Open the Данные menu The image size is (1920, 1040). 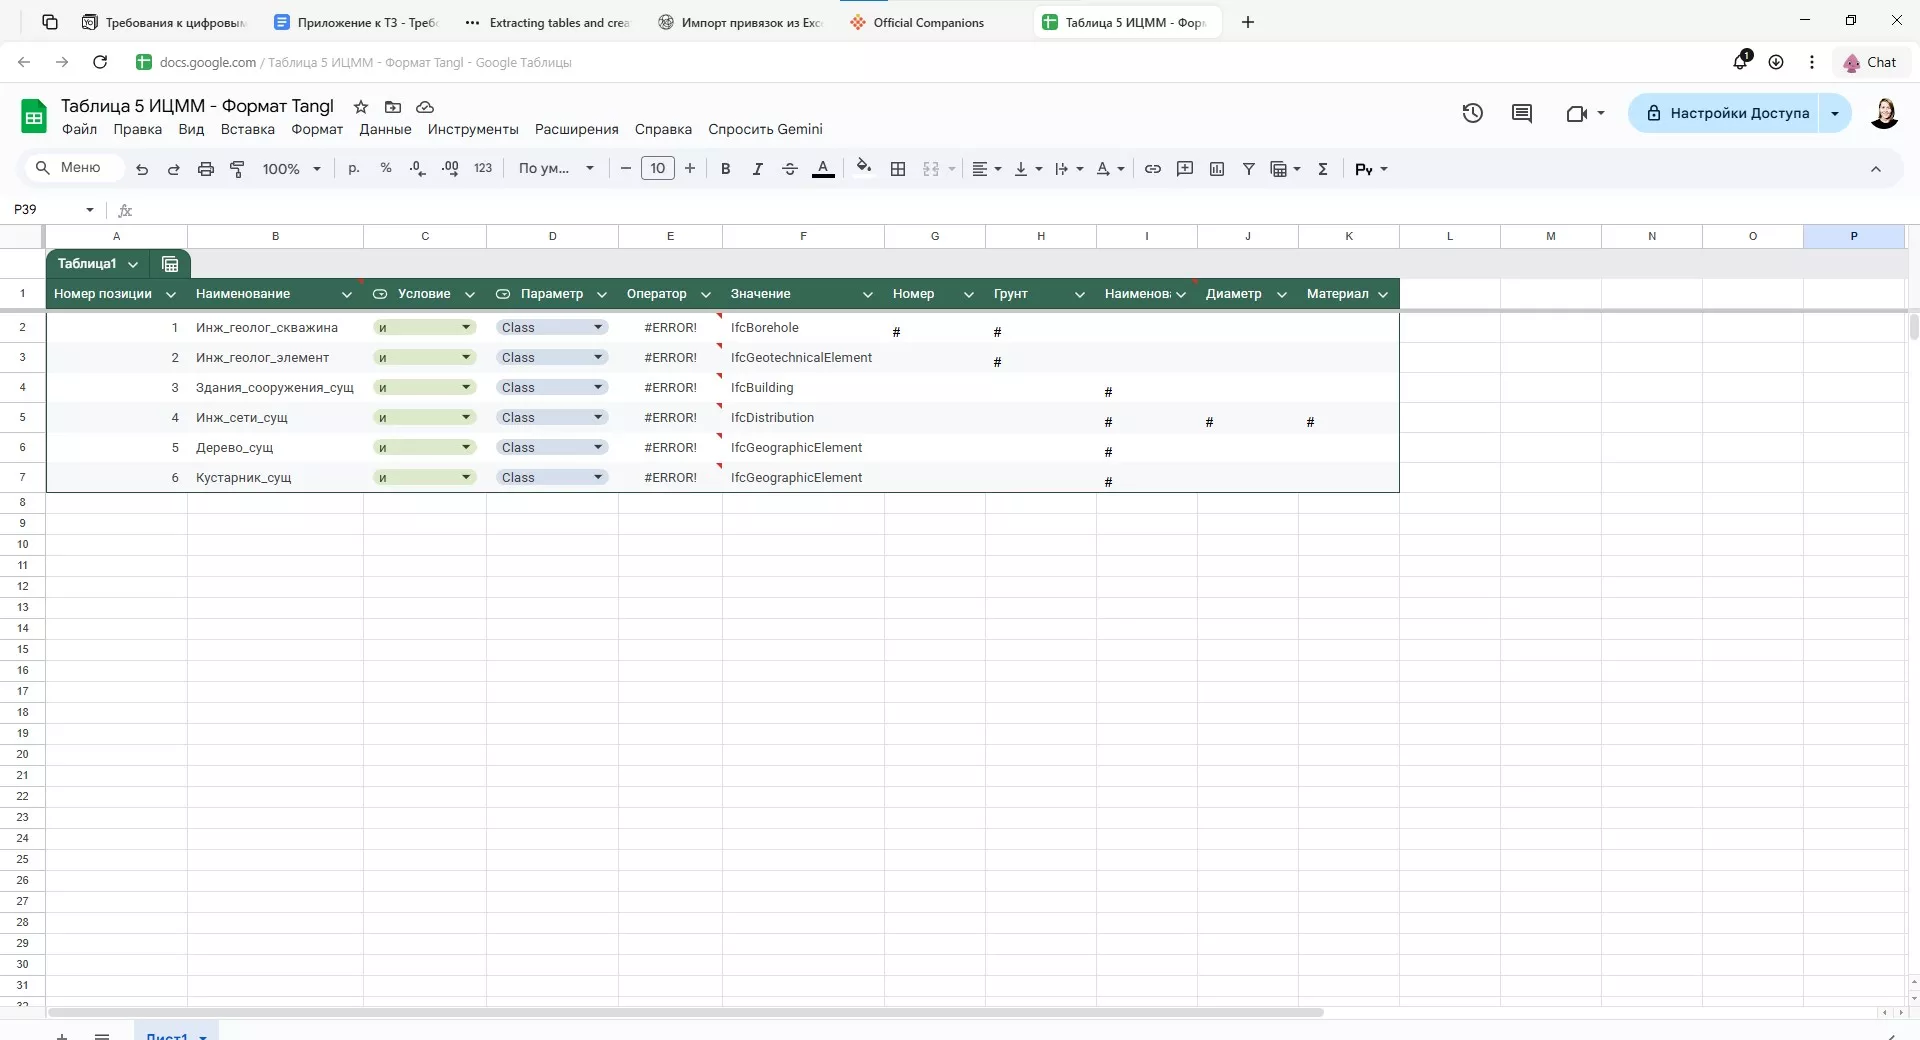(x=385, y=130)
